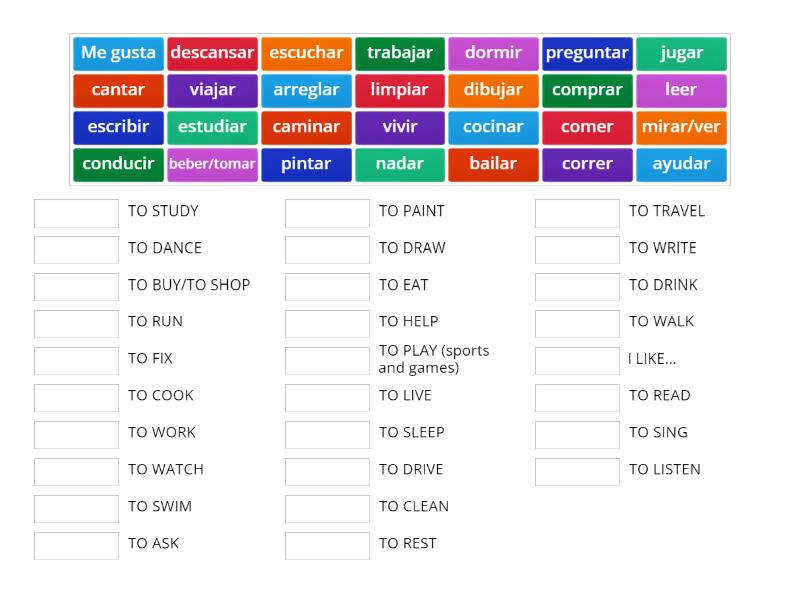Image resolution: width=800 pixels, height=600 pixels.
Task: Select the "Me gusta" tile
Action: tap(118, 53)
